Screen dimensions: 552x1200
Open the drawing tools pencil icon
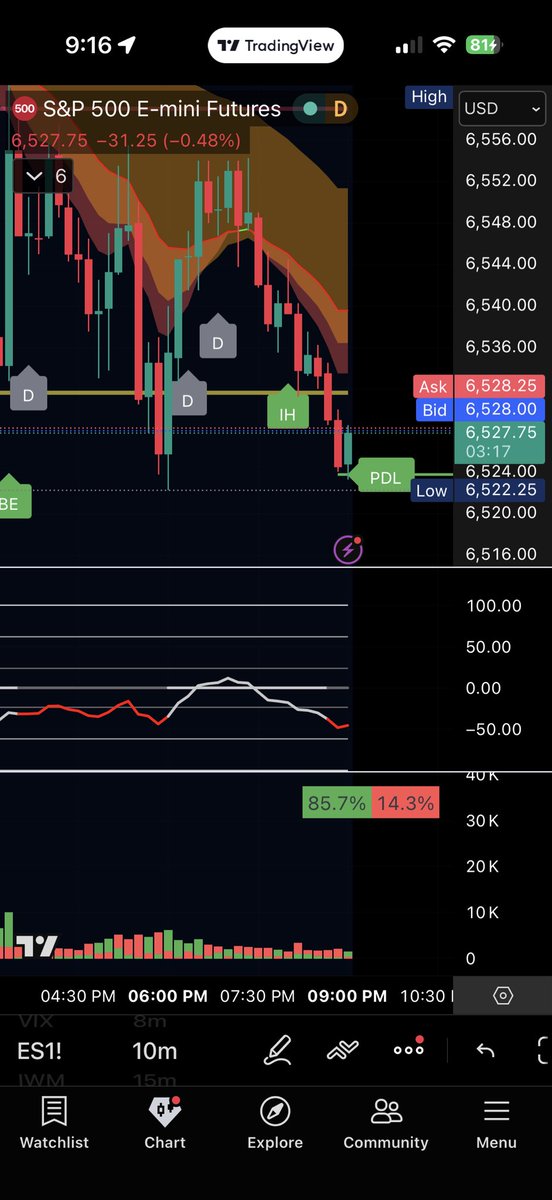278,1050
